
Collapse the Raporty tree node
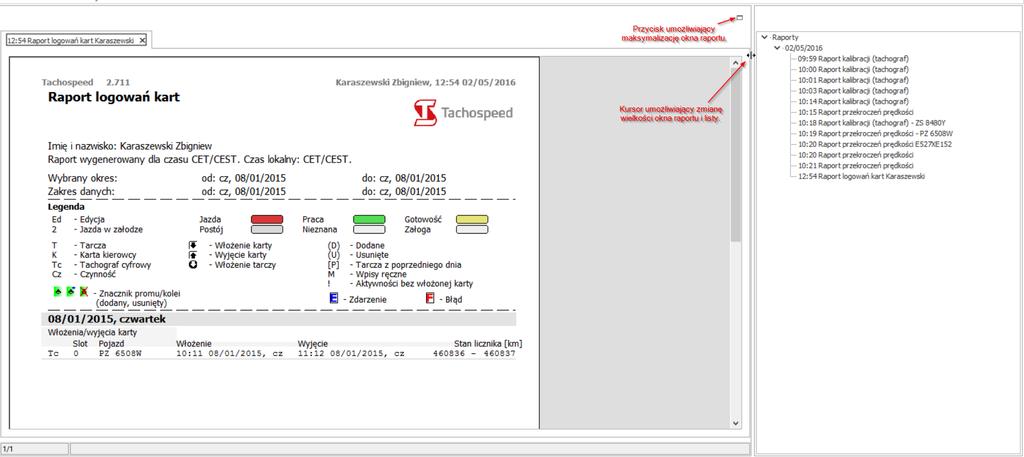[x=765, y=38]
